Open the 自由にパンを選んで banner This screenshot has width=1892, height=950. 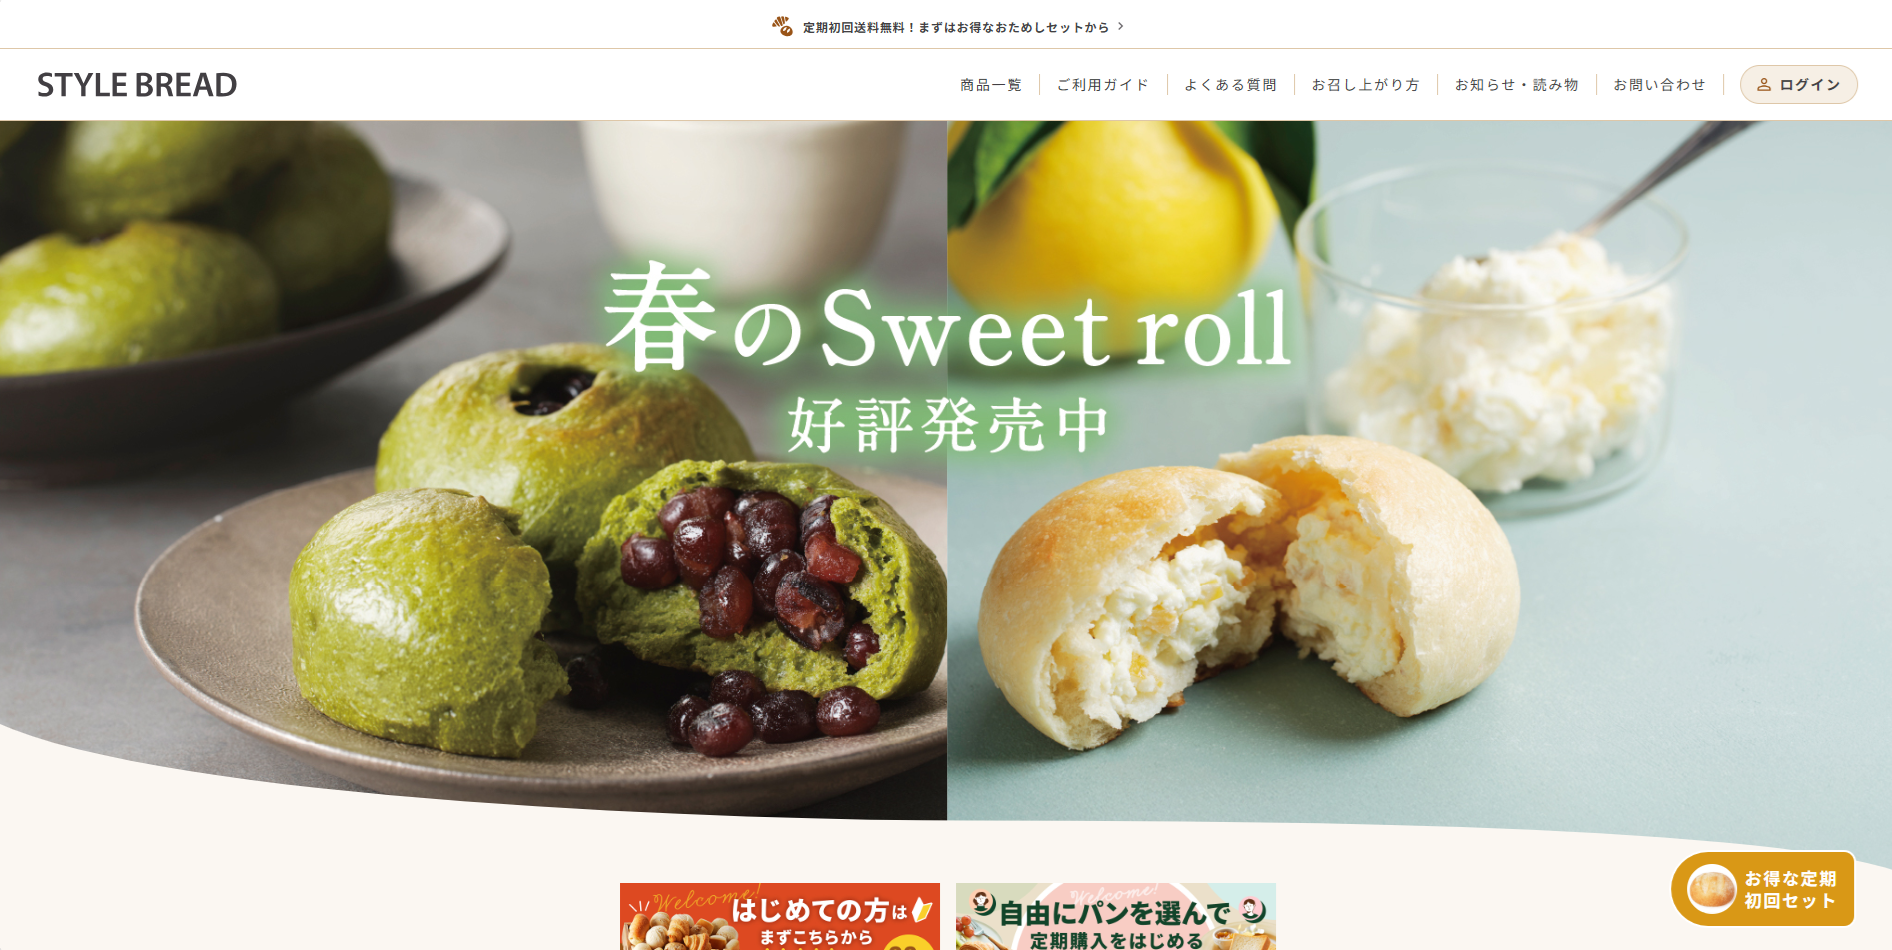(x=1116, y=916)
